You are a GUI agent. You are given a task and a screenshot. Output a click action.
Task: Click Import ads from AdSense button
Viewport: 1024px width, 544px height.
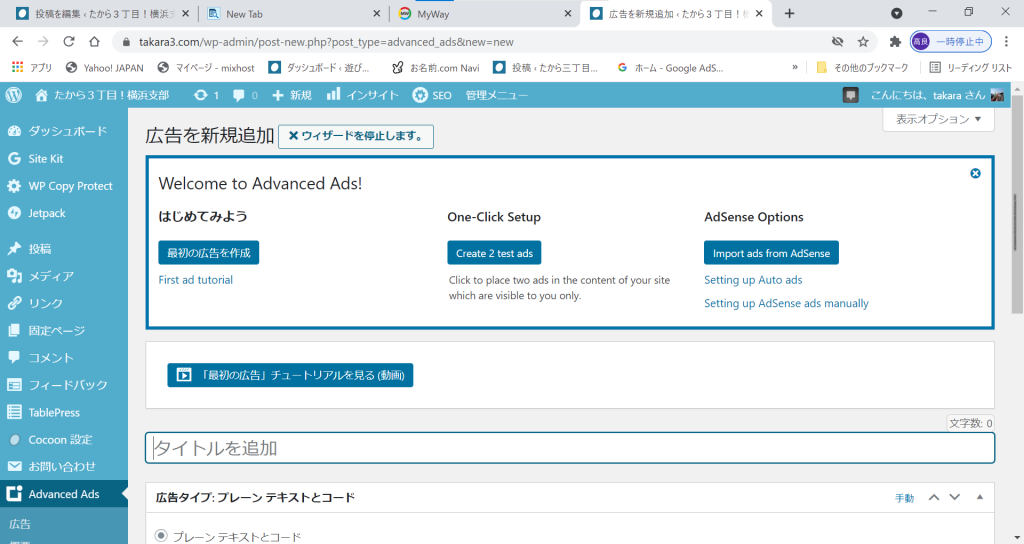(x=771, y=253)
